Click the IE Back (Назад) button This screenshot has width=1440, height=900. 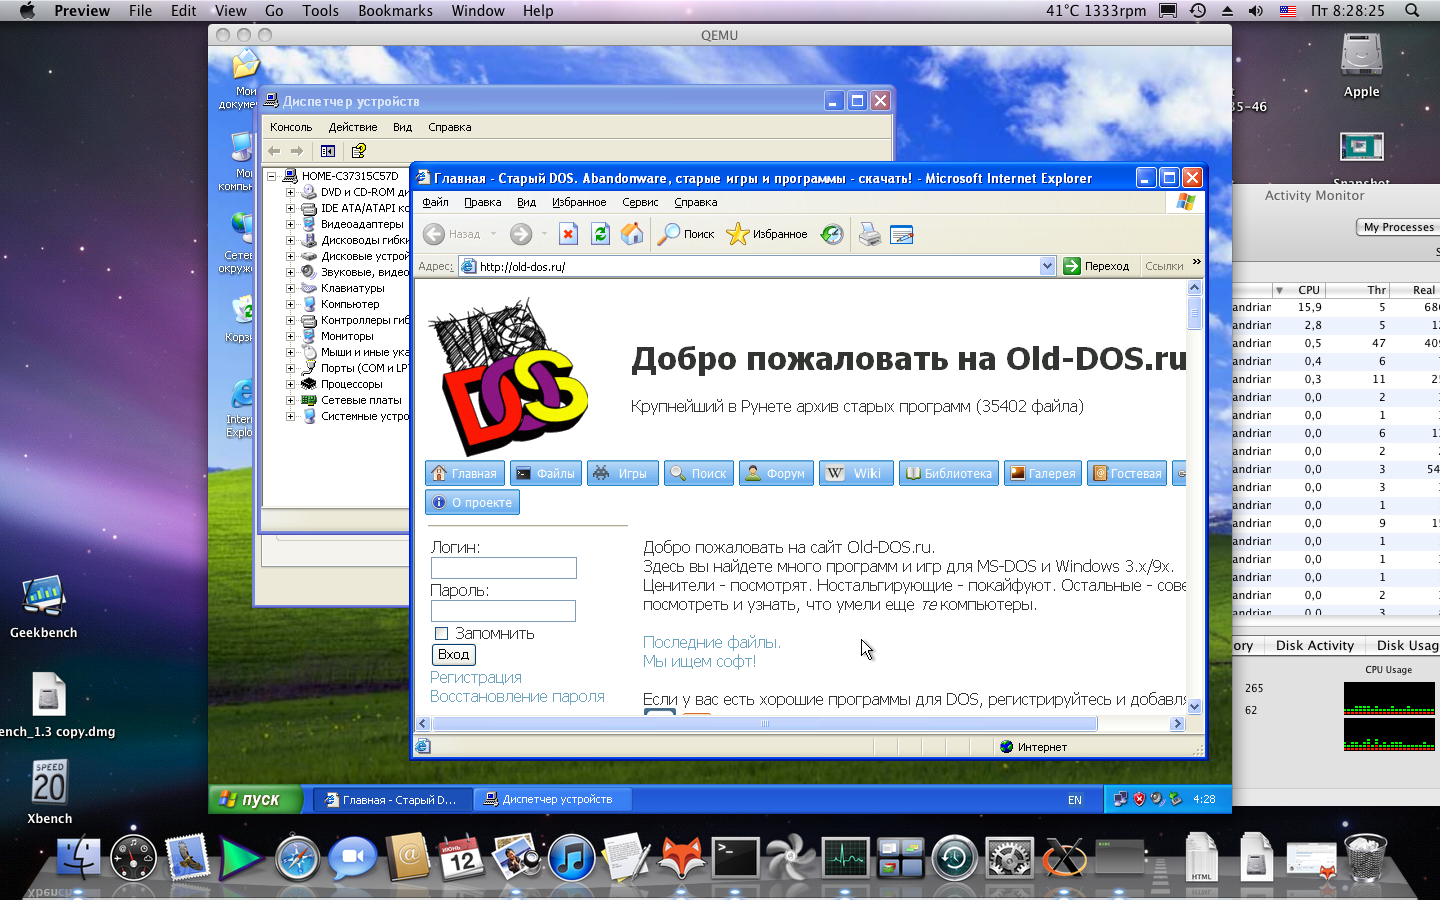coord(452,234)
